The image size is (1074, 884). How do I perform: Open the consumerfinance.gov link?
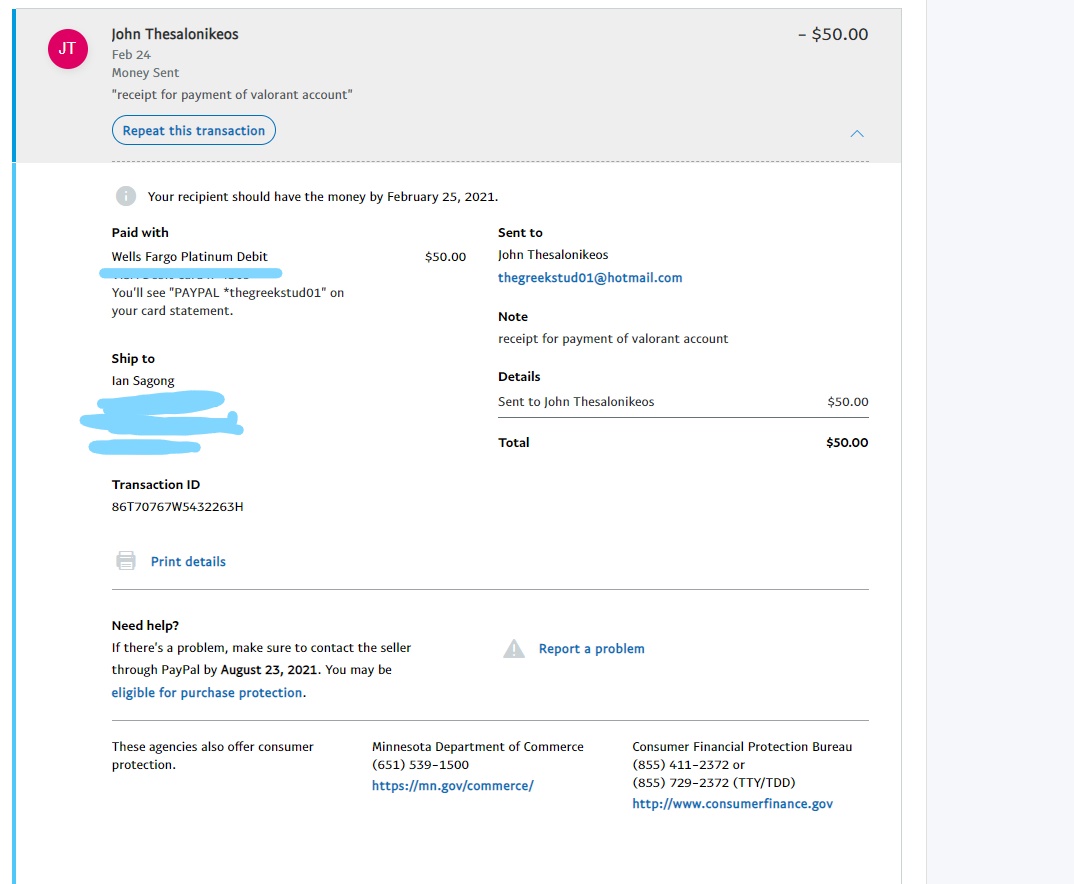pos(732,803)
